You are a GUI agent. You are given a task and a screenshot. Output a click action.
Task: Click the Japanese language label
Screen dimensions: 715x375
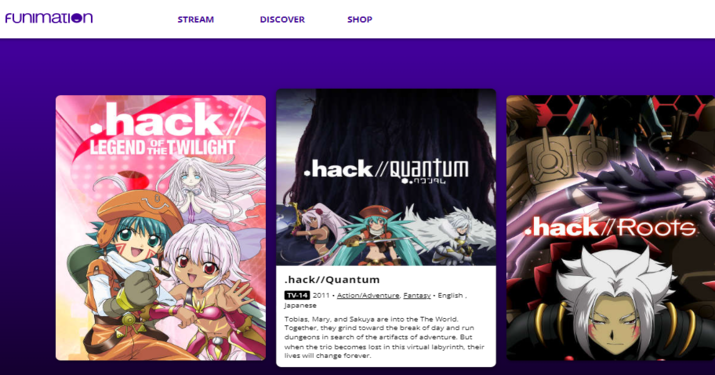click(x=300, y=305)
